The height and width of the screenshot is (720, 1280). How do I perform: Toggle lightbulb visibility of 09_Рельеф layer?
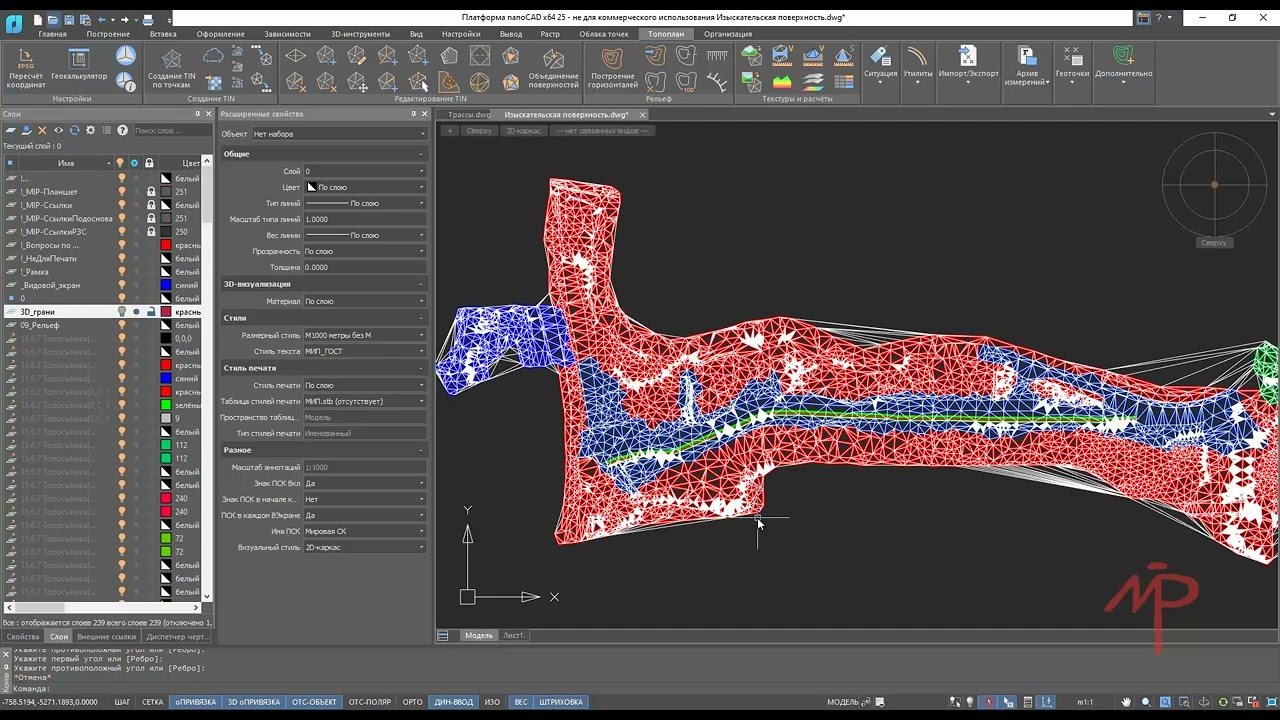122,325
